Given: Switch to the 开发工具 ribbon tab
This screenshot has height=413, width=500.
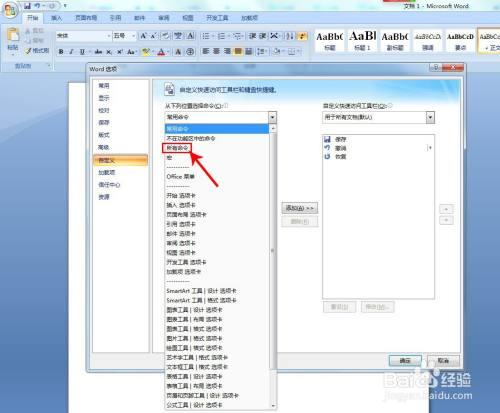Looking at the screenshot, I should tap(217, 18).
